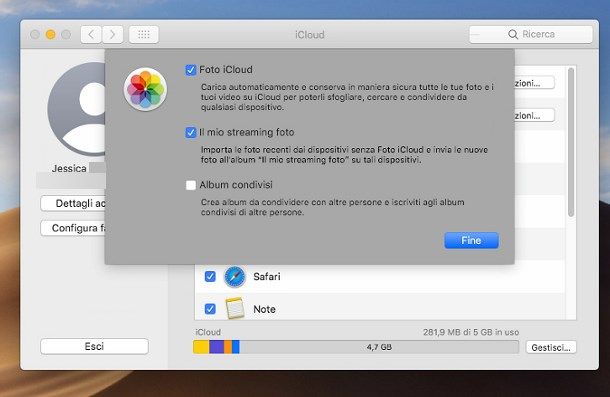Uncheck the Safari sync checkbox
Screen dimensions: 610x397
(x=210, y=276)
